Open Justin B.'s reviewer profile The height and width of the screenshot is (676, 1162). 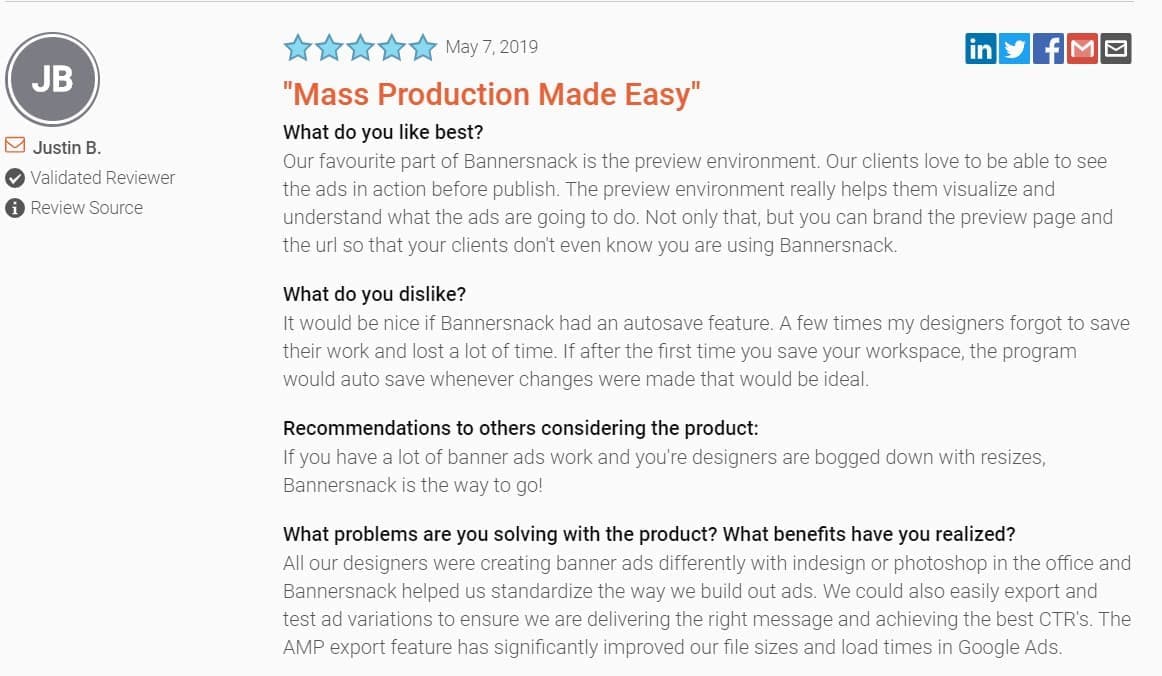point(68,146)
